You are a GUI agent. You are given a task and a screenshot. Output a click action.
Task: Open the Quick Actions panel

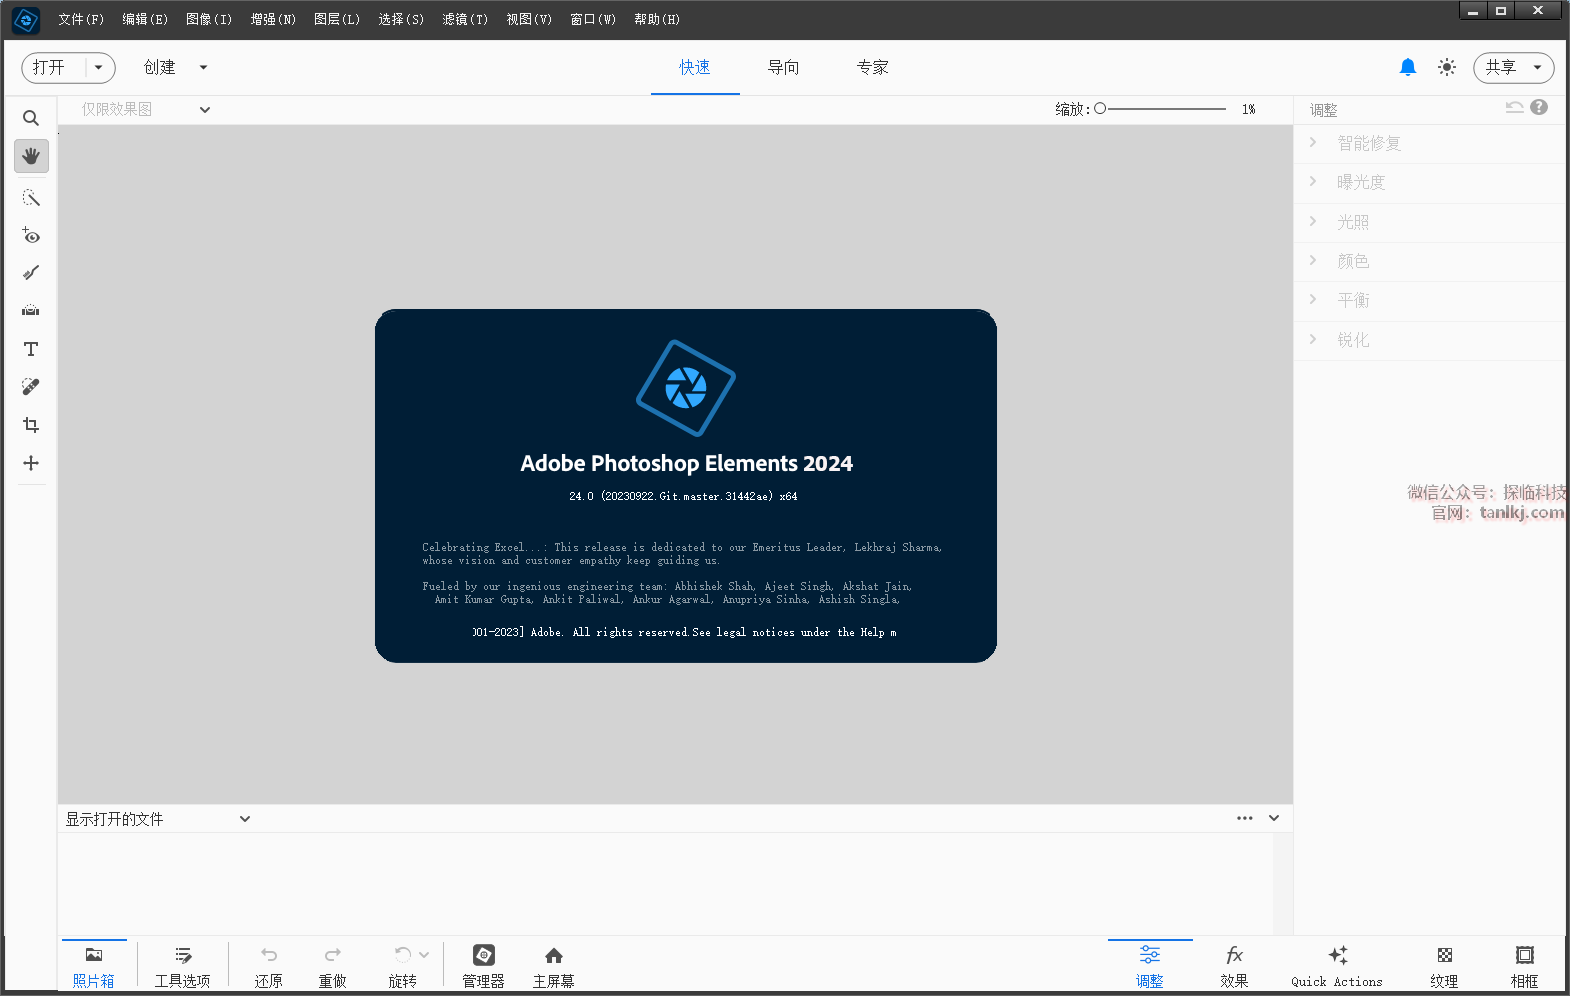1336,966
